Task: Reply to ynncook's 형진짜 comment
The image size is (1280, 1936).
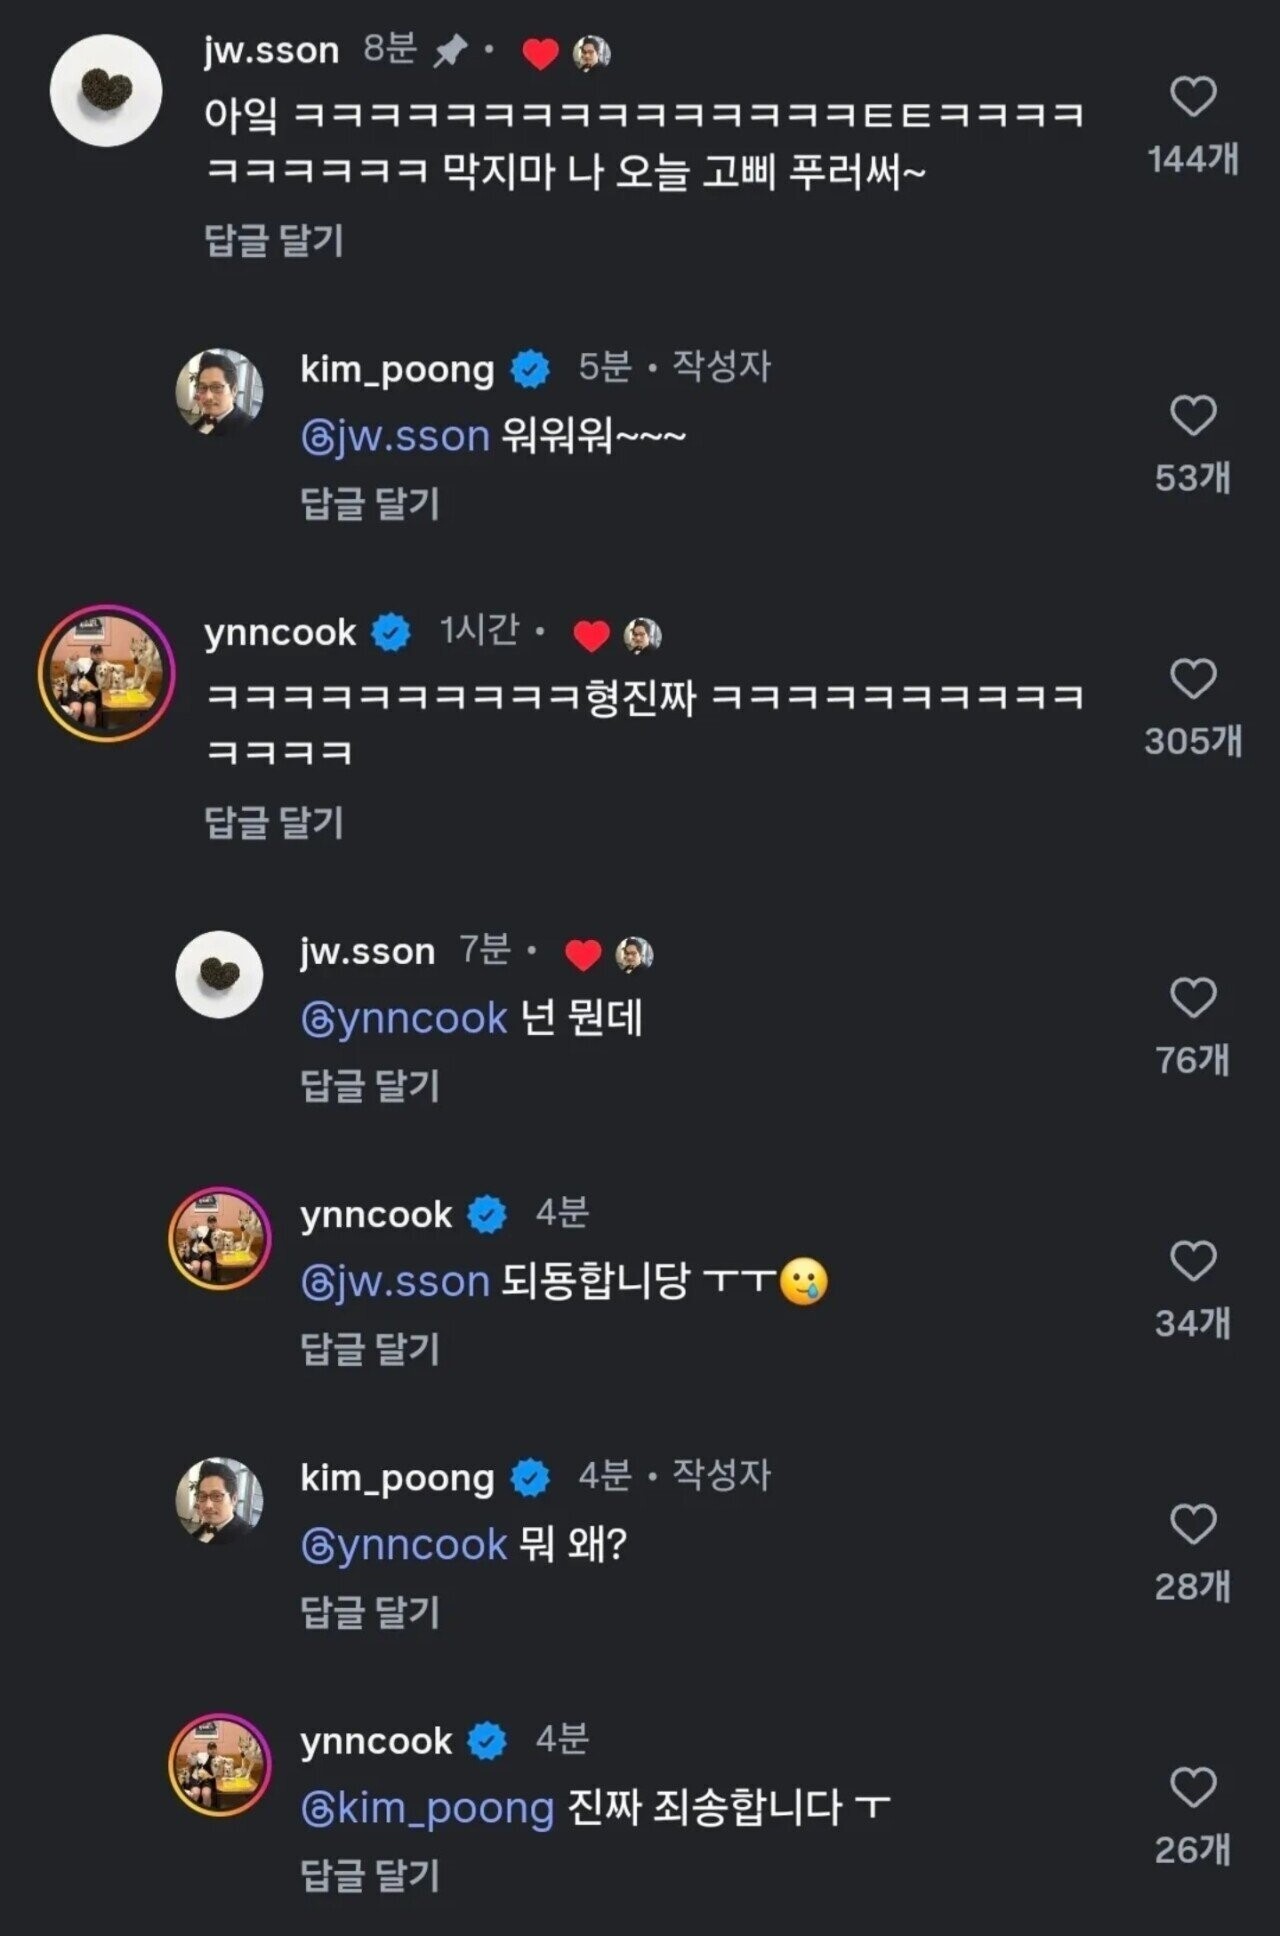Action: click(274, 823)
